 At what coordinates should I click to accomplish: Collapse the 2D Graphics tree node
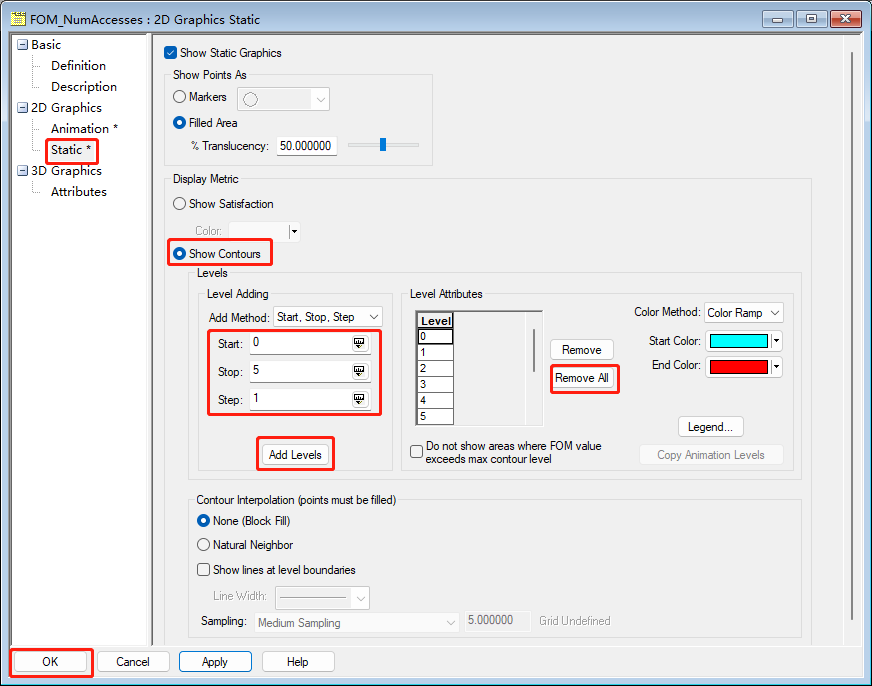(22, 108)
